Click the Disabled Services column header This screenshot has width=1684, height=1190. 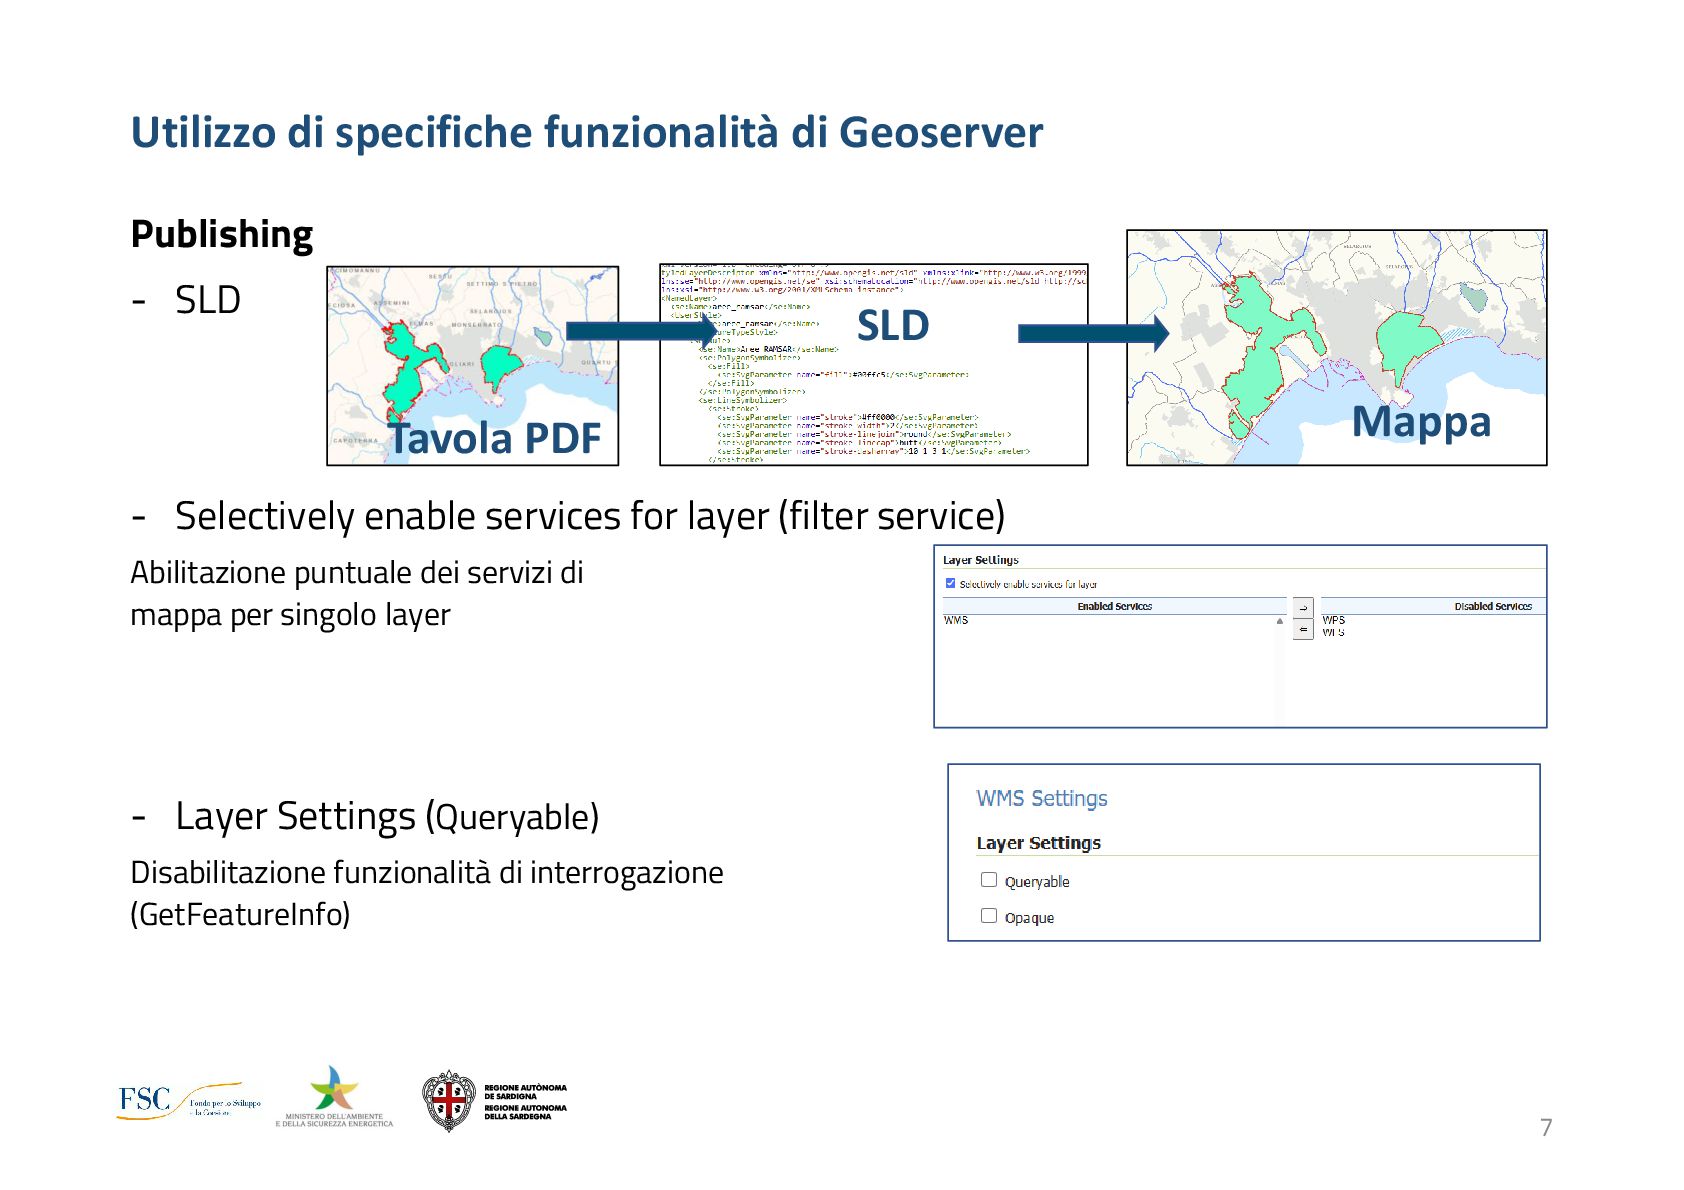click(x=1433, y=606)
